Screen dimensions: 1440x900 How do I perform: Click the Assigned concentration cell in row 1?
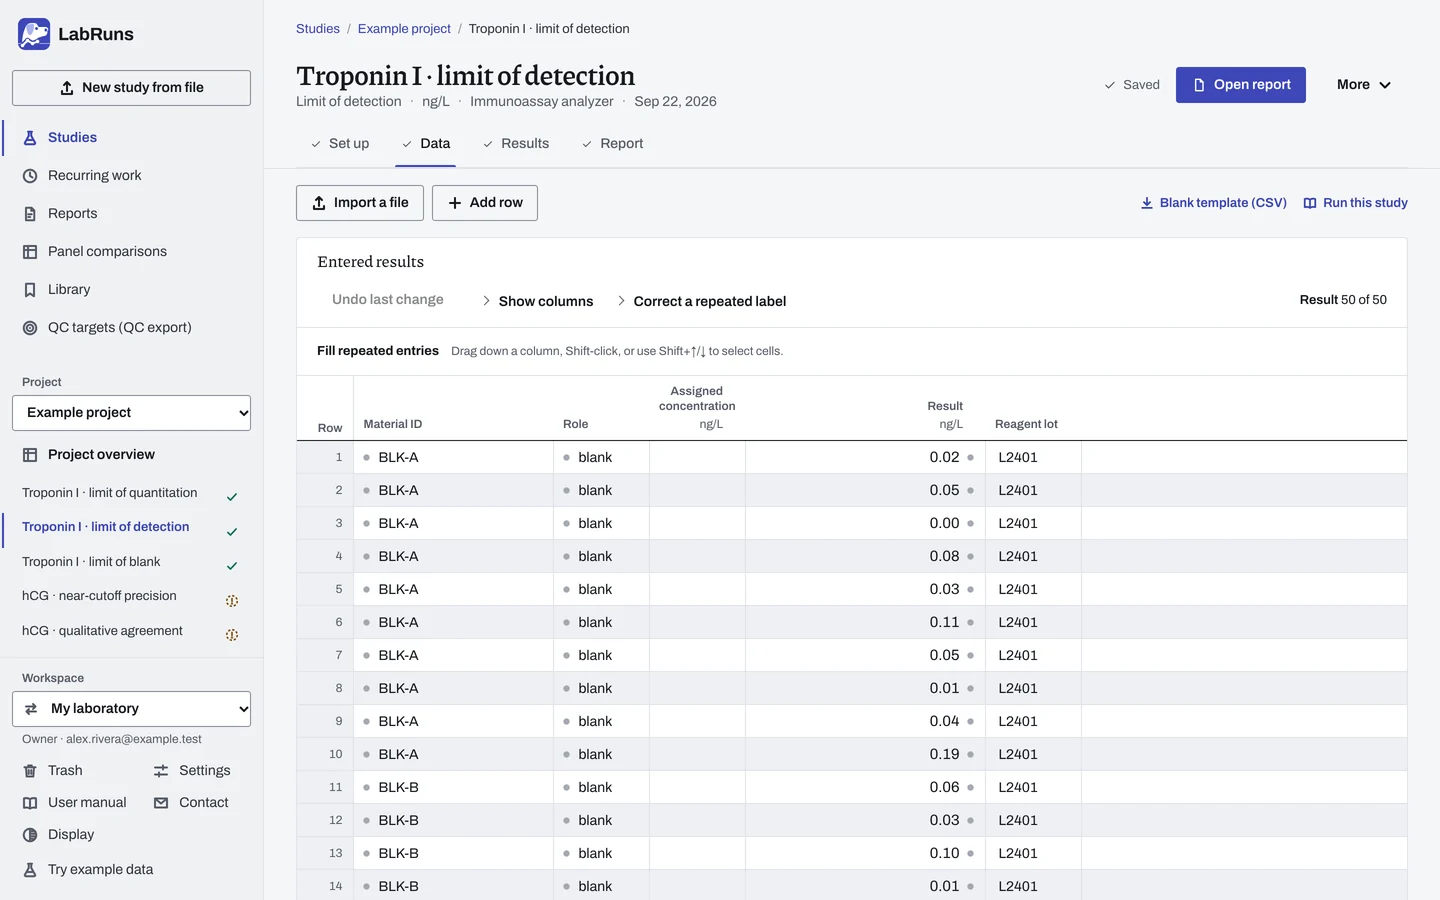tap(697, 457)
